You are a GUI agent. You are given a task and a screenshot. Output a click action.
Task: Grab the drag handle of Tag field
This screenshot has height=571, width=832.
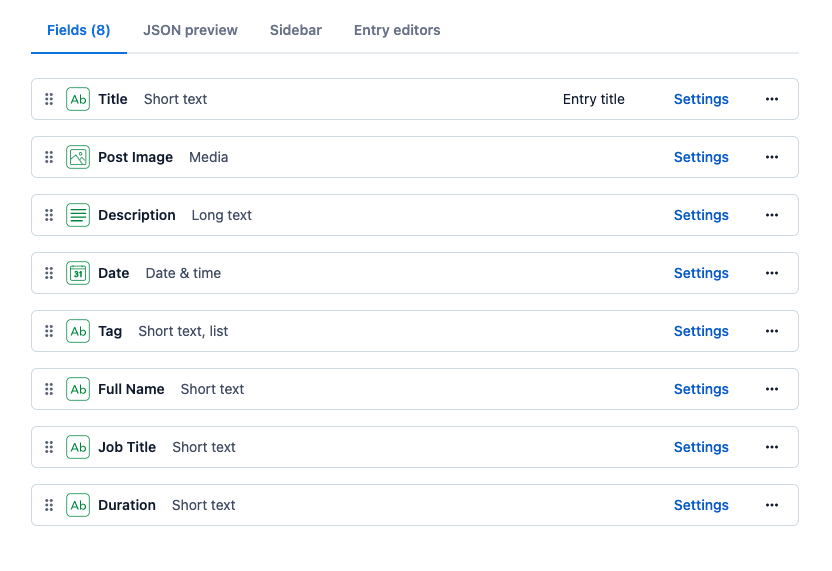pyautogui.click(x=49, y=331)
